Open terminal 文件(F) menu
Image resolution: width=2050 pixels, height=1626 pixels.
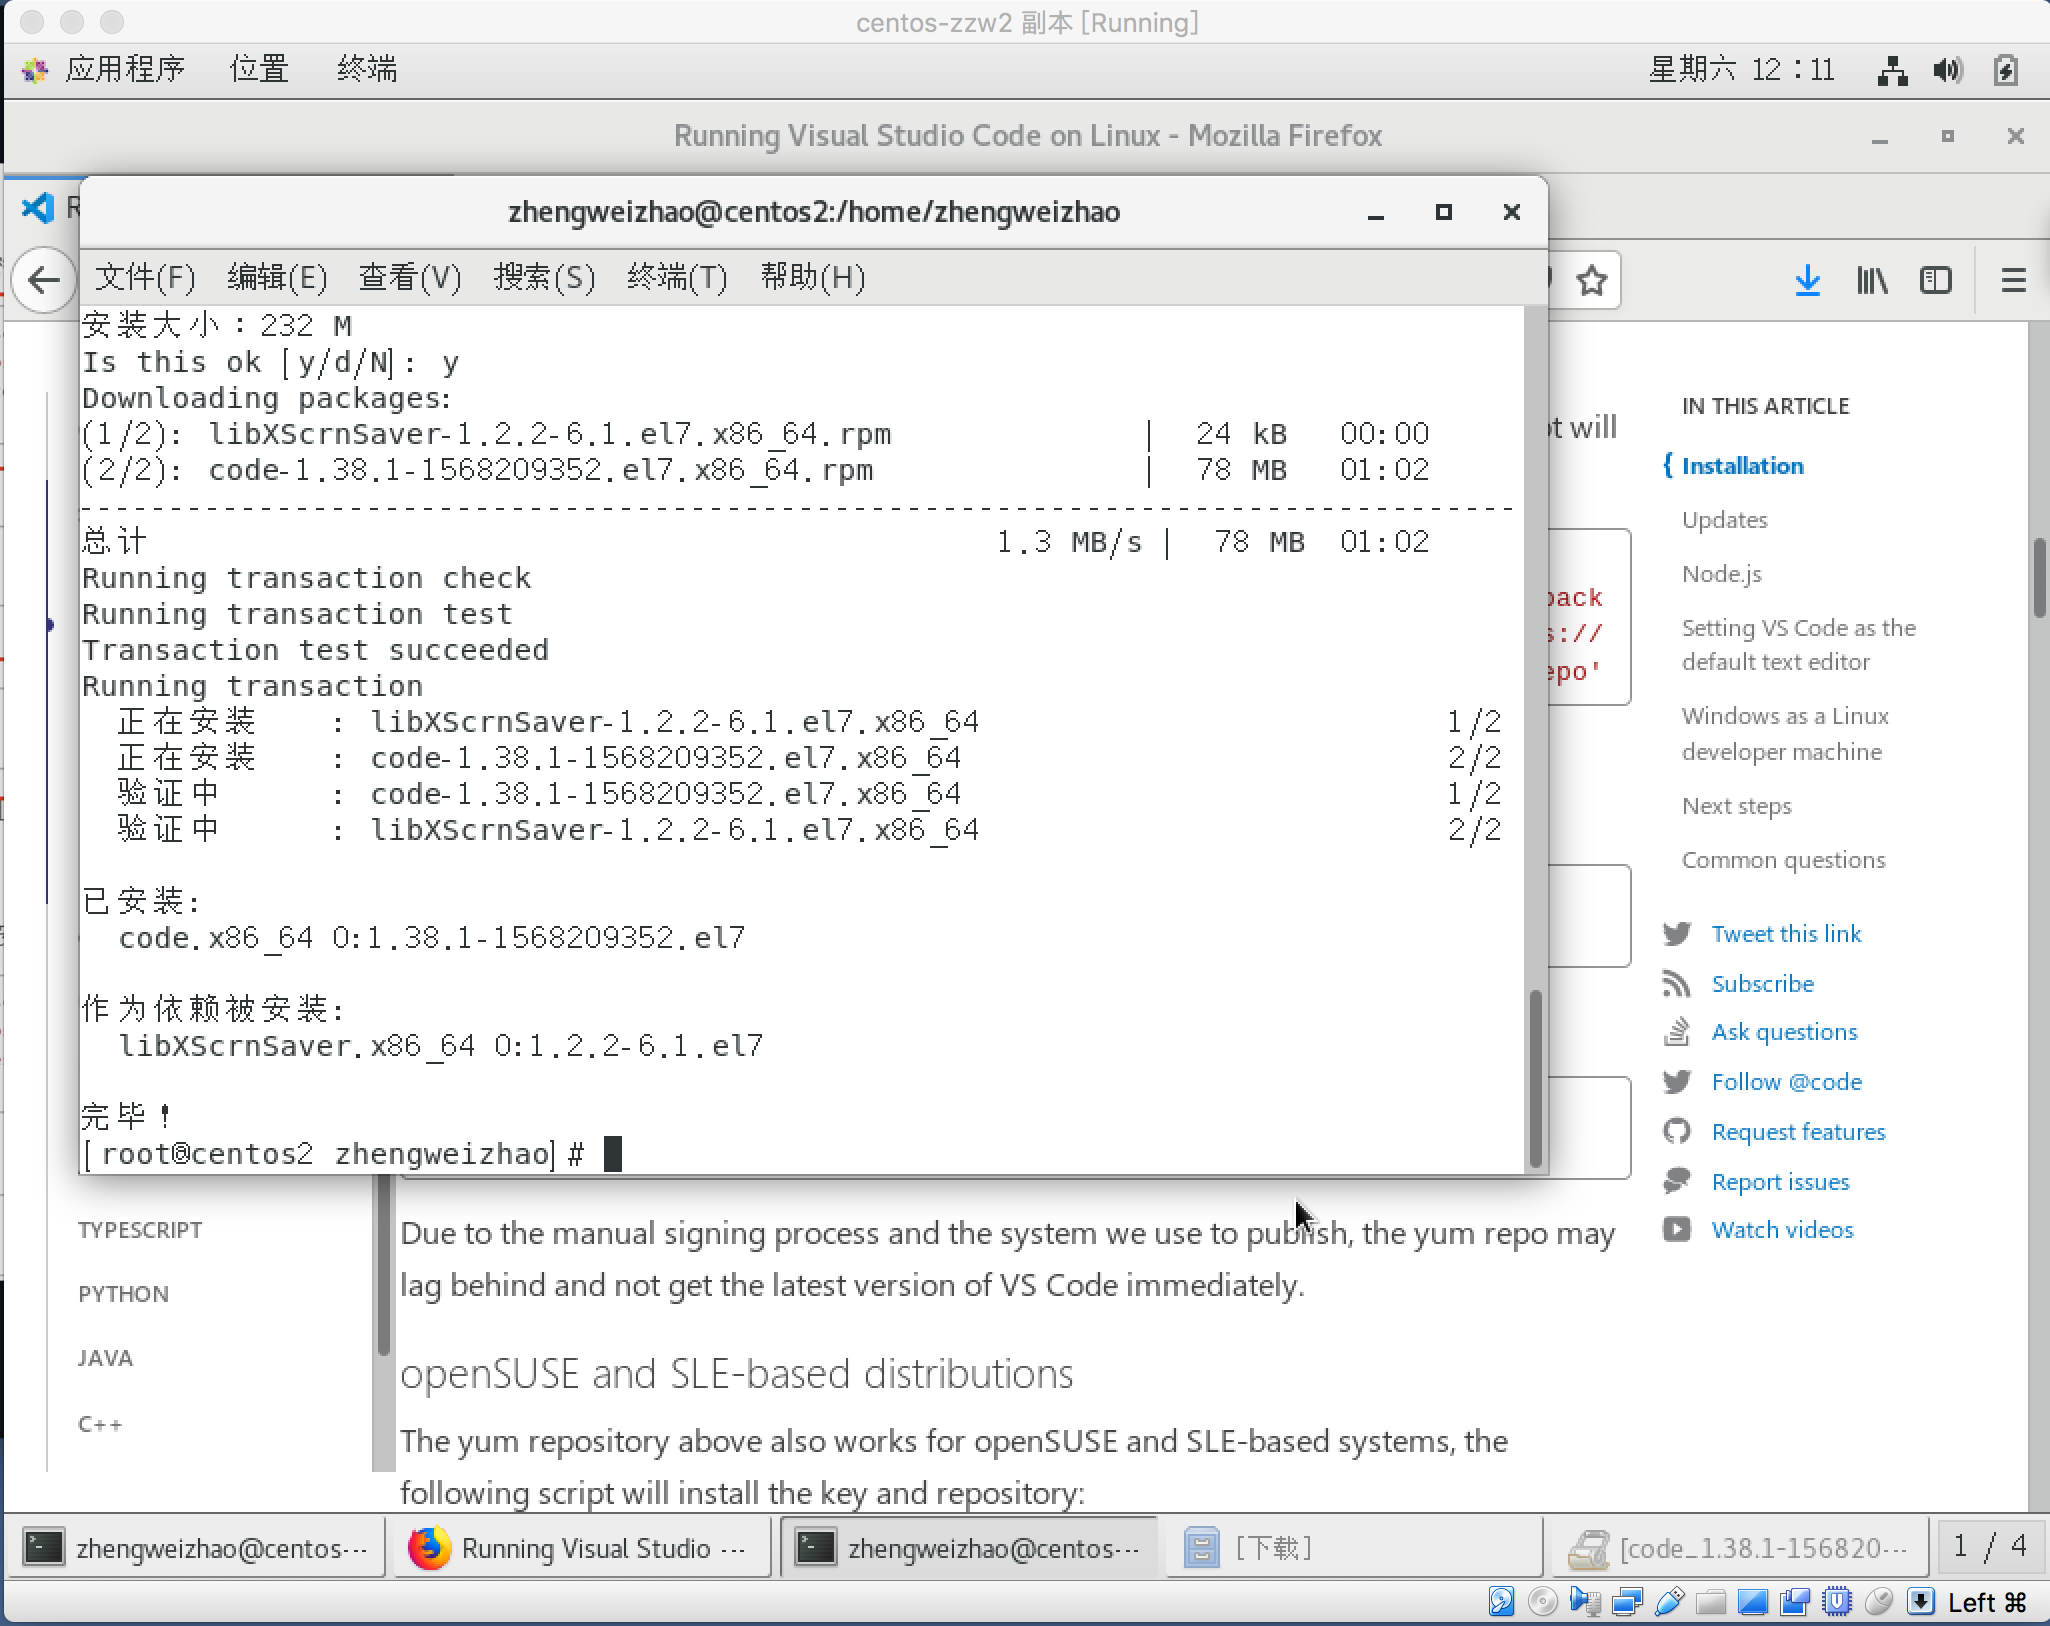[145, 277]
